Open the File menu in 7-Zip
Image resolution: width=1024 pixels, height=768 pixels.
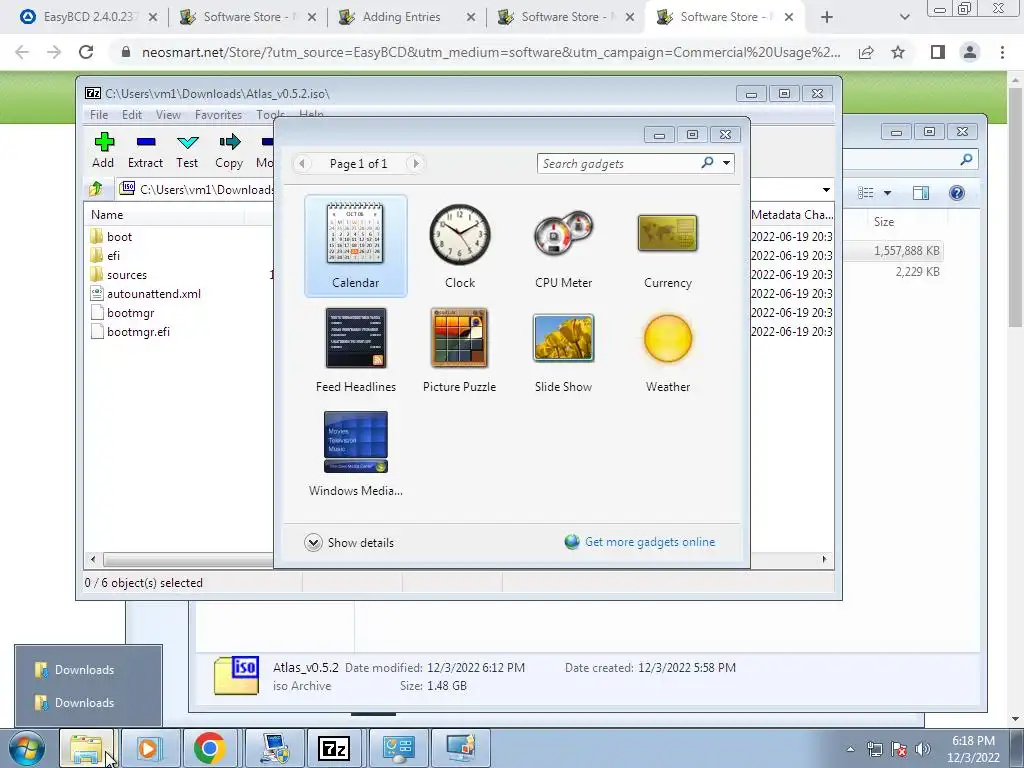[99, 115]
